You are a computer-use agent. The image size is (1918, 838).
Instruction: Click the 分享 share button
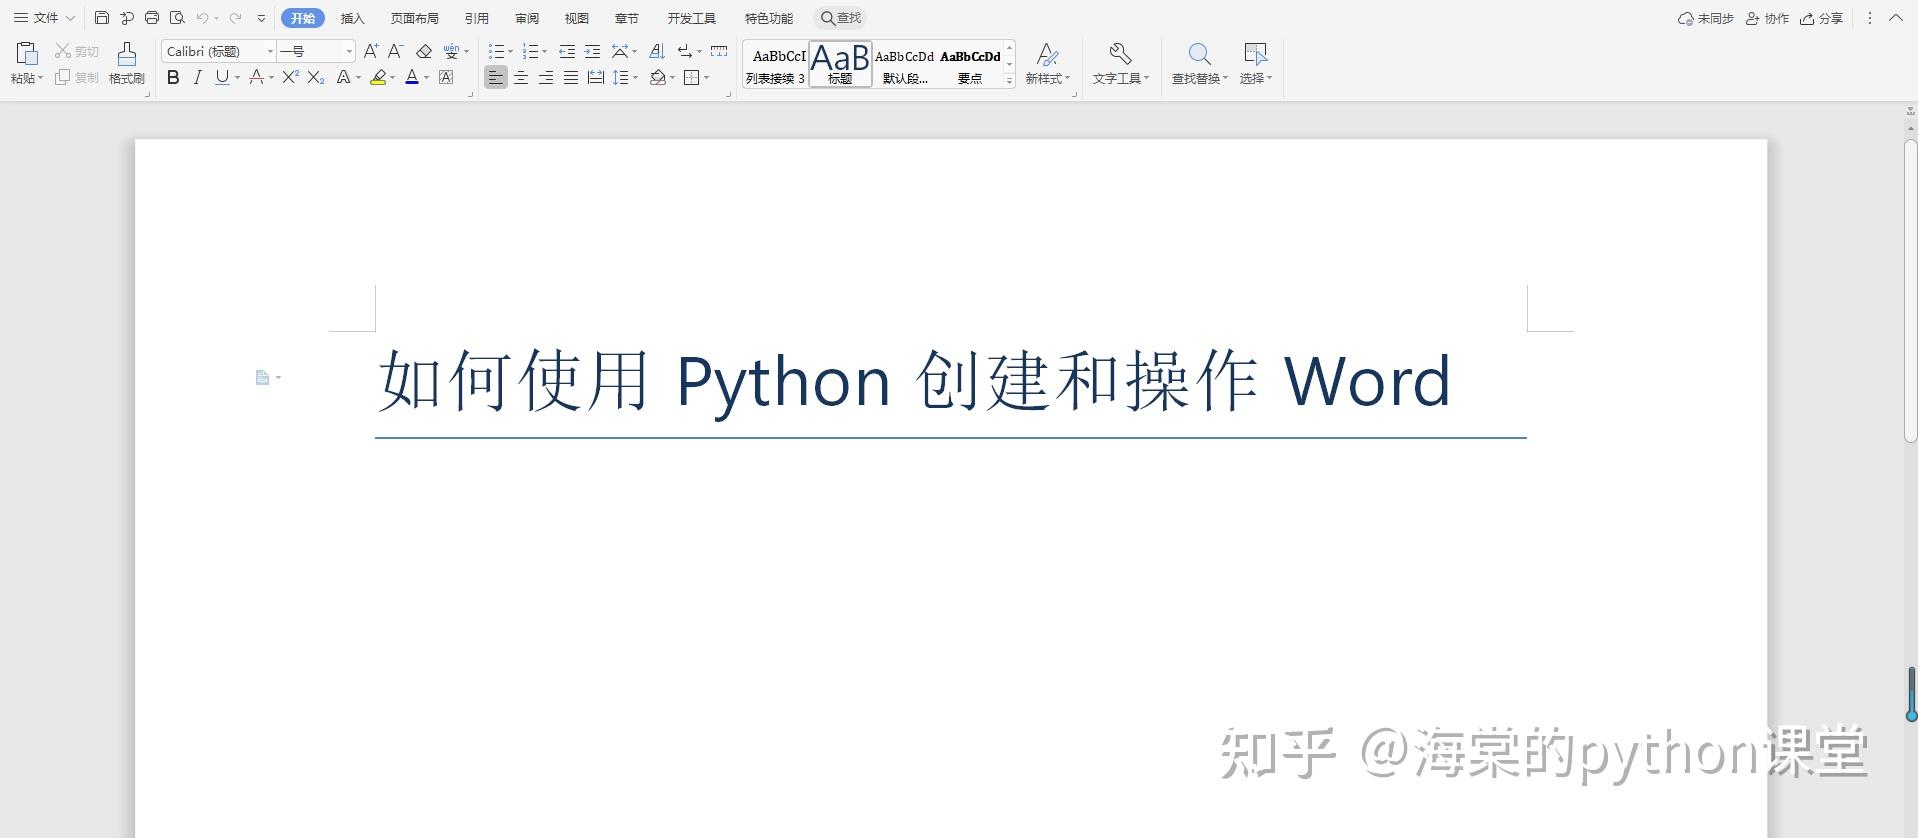[1822, 18]
